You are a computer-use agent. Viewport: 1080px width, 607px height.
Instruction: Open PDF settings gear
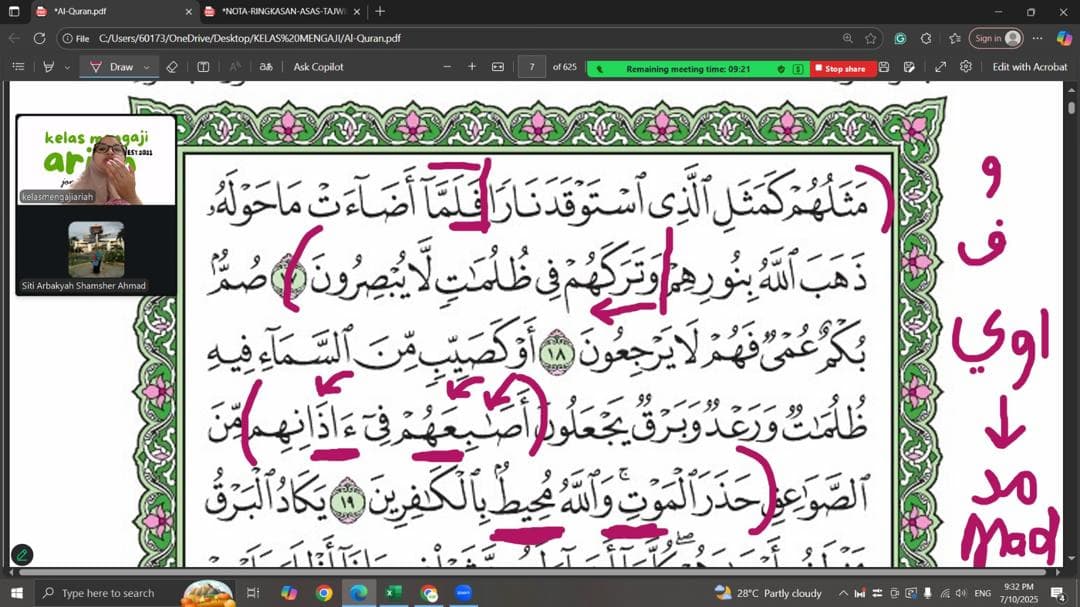[x=966, y=67]
